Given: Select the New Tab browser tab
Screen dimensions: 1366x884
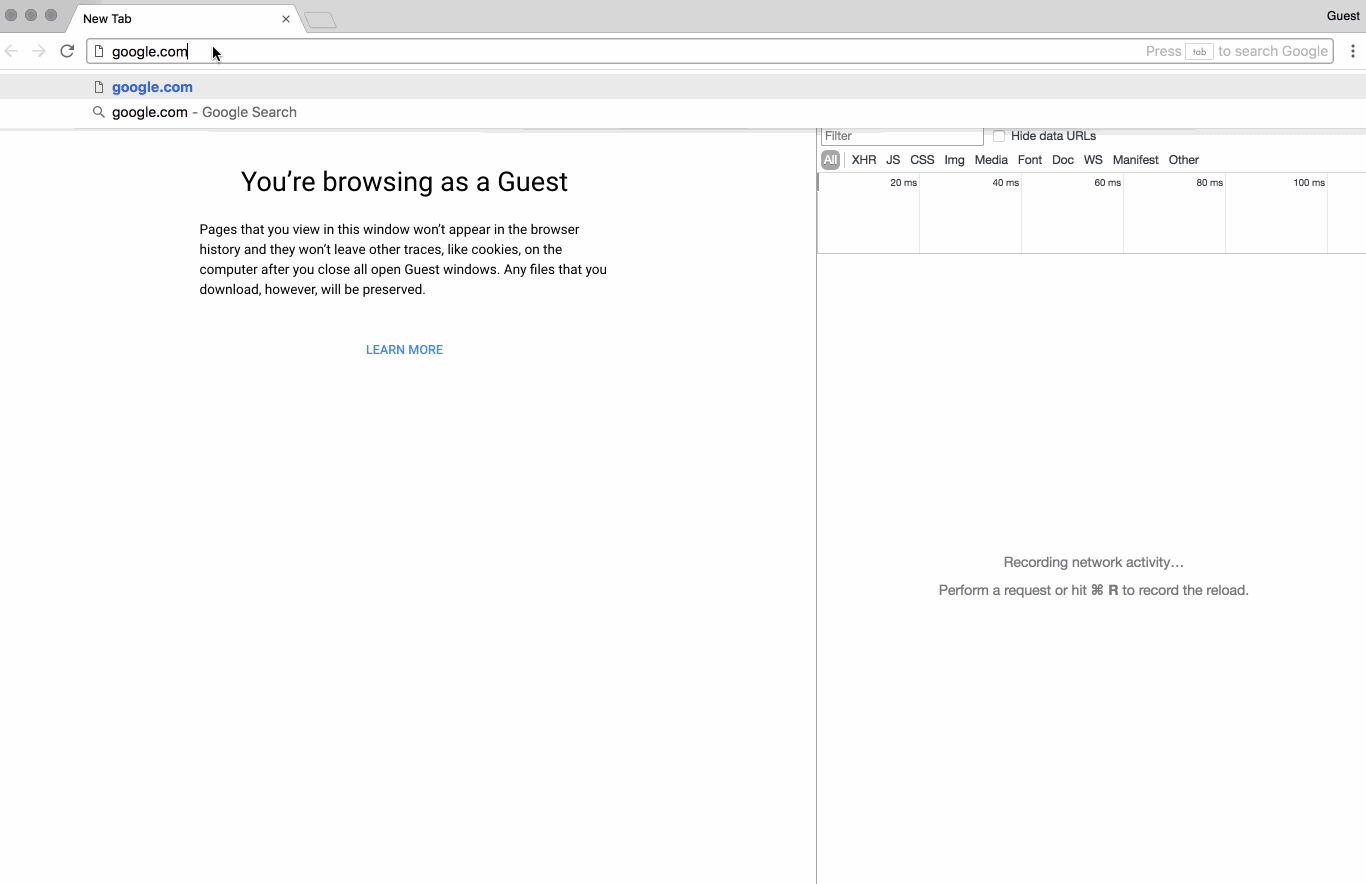Looking at the screenshot, I should [x=185, y=19].
